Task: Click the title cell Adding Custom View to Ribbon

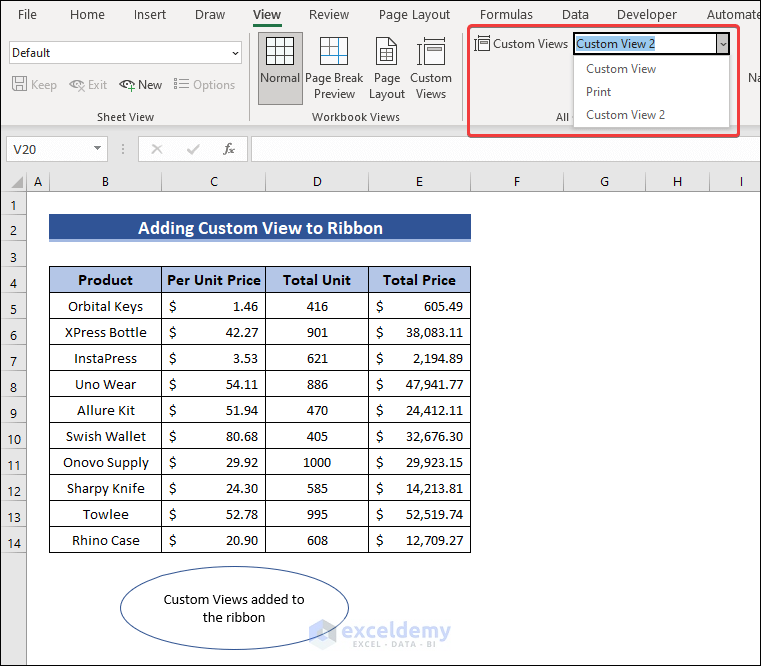Action: point(260,228)
